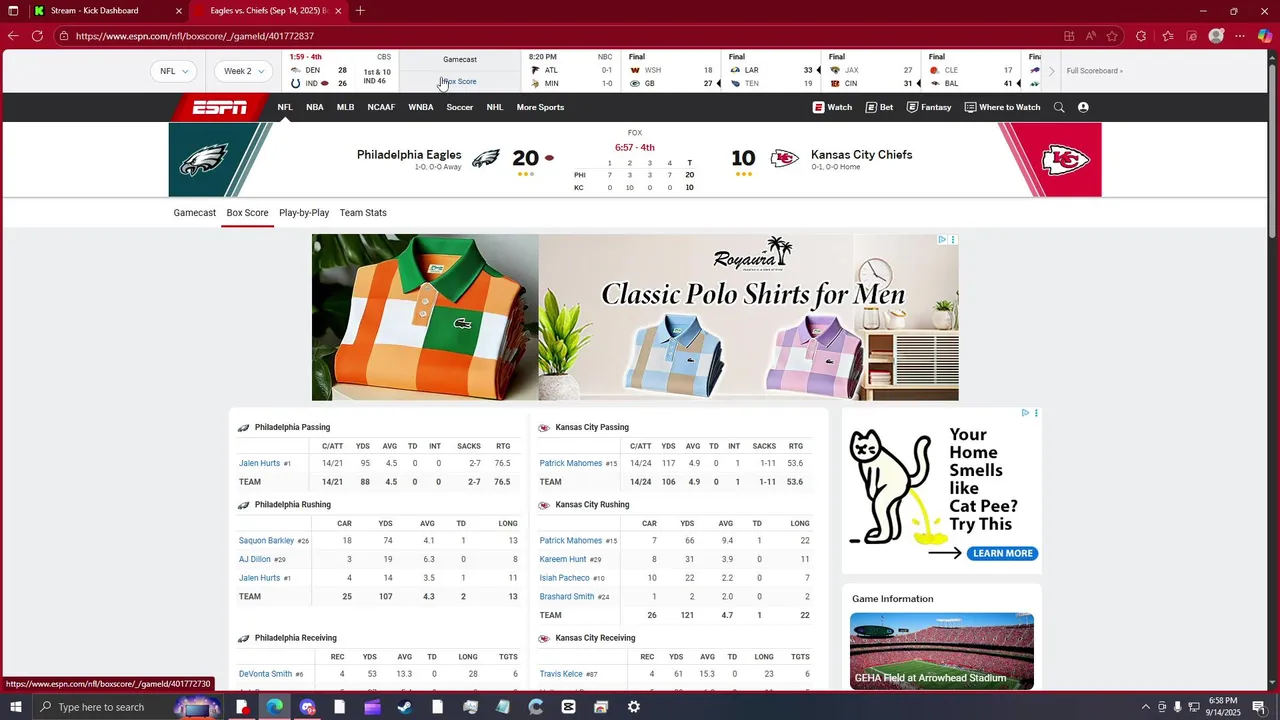Open the ESPN user profile icon

pyautogui.click(x=1083, y=107)
